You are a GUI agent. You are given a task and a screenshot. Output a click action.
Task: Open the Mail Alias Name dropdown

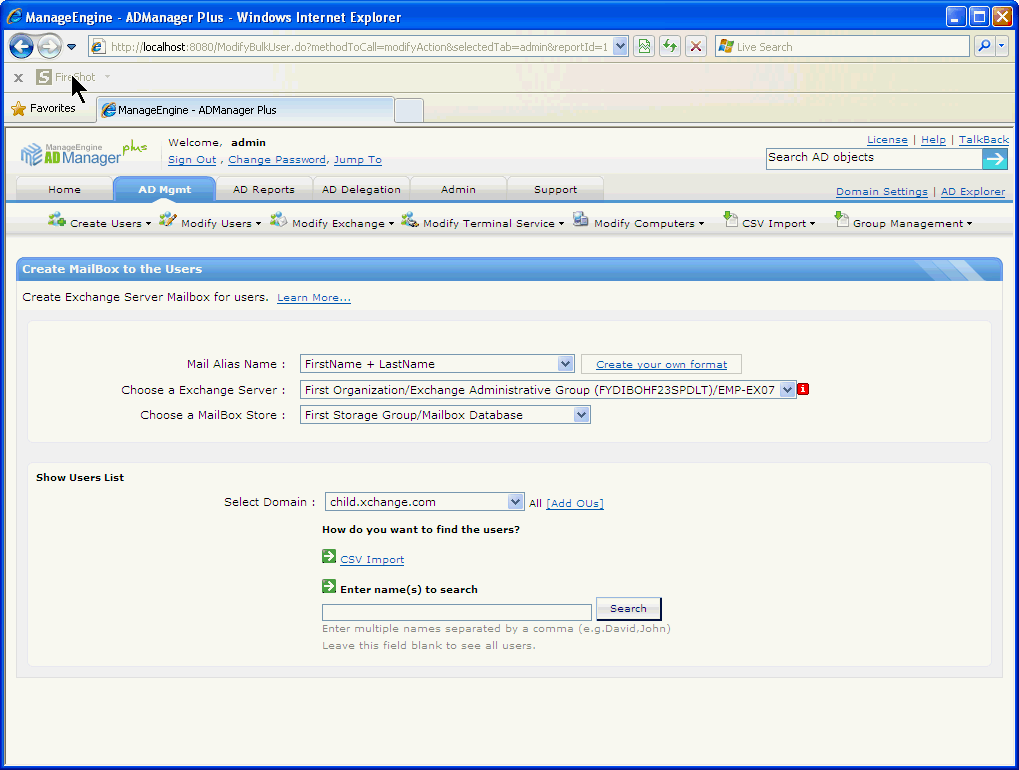437,364
